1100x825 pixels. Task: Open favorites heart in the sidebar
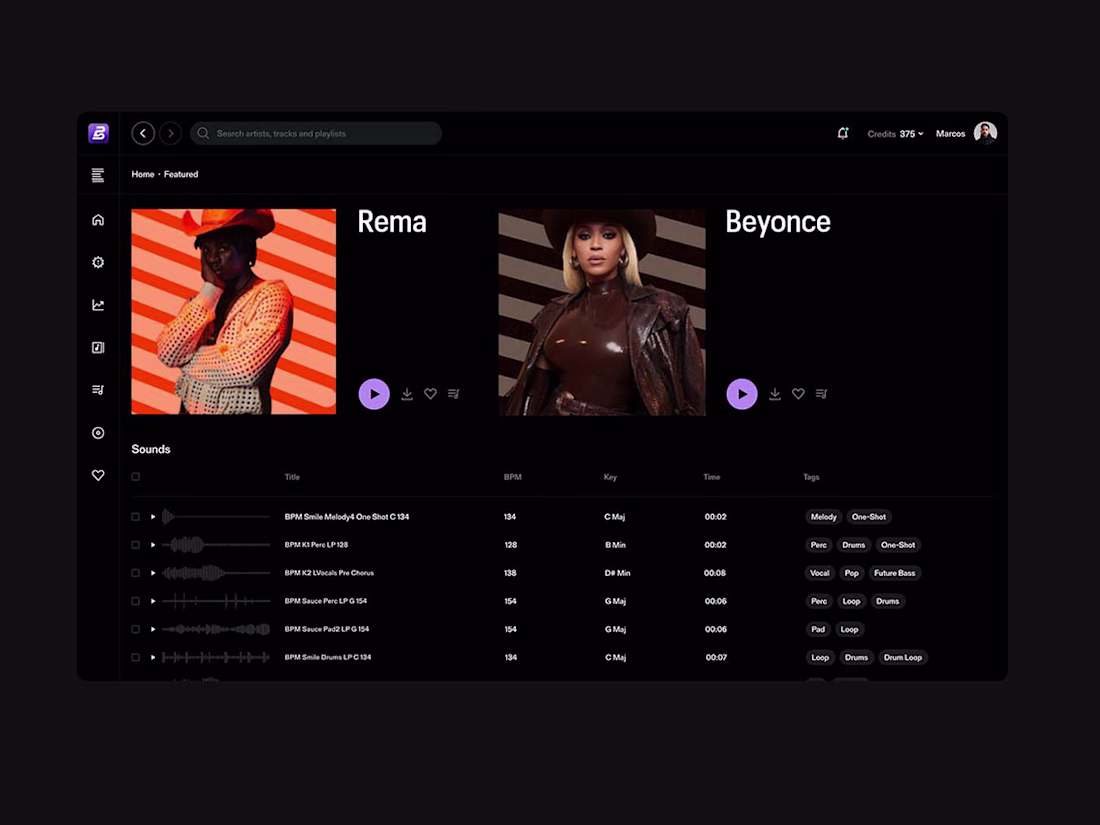(x=98, y=476)
